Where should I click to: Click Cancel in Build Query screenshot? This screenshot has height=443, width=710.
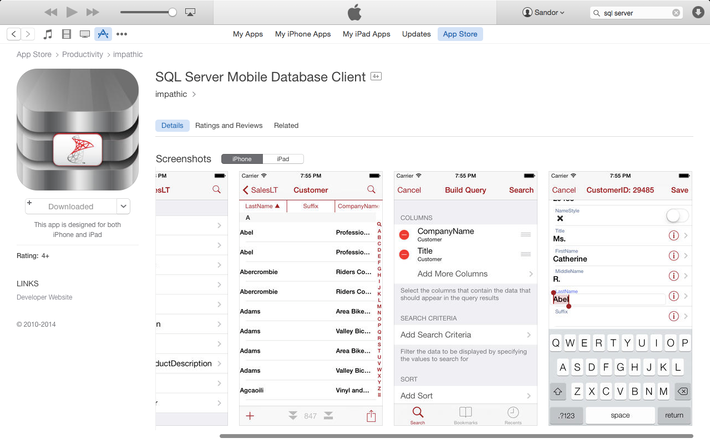coord(409,190)
